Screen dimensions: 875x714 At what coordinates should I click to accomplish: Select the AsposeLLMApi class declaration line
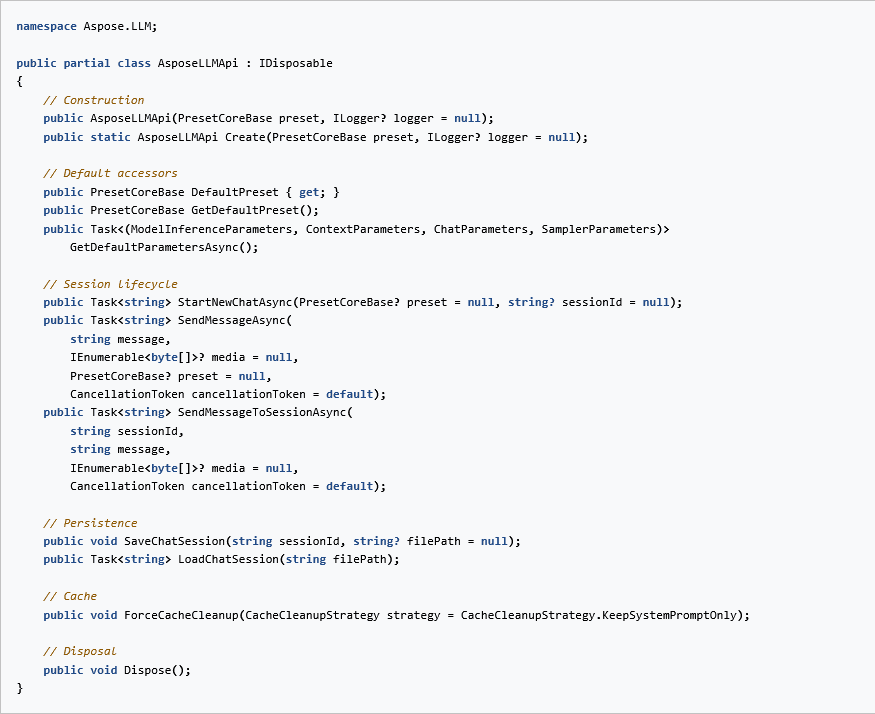pyautogui.click(x=174, y=63)
